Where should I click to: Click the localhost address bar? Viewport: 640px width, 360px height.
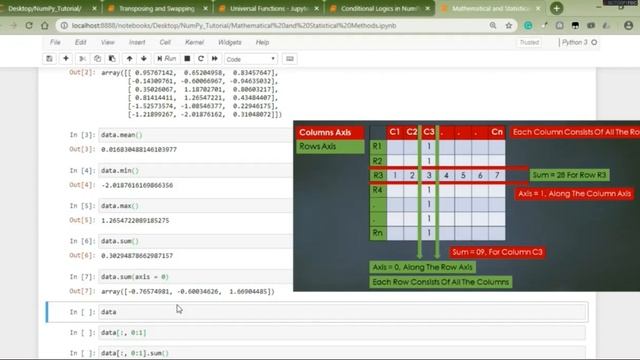point(234,25)
